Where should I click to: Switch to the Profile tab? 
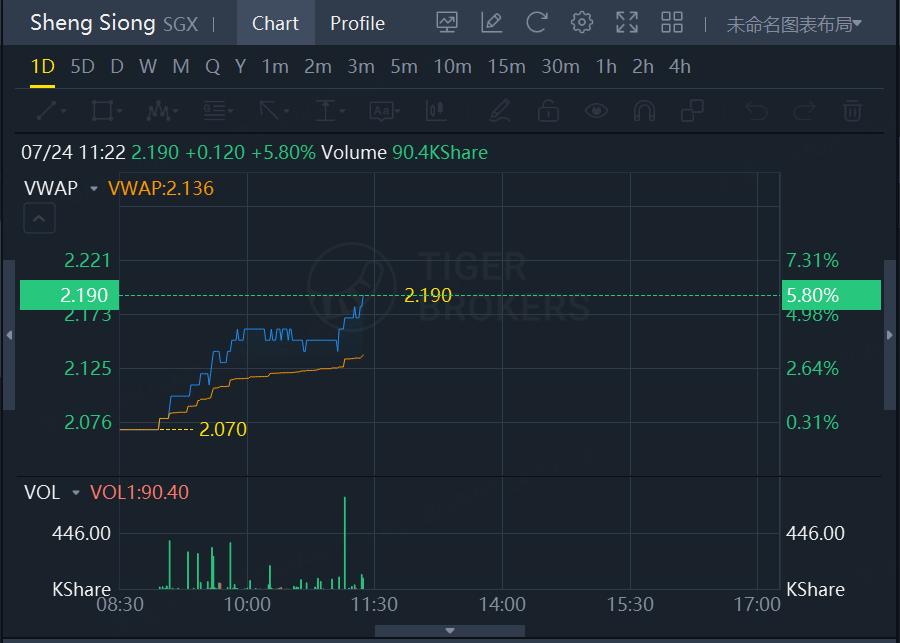click(357, 23)
